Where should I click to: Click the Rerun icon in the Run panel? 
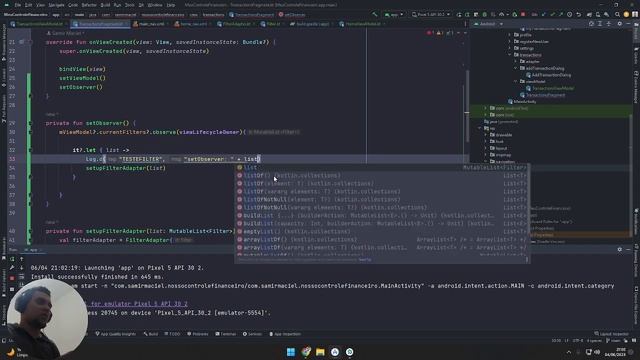tap(12, 259)
